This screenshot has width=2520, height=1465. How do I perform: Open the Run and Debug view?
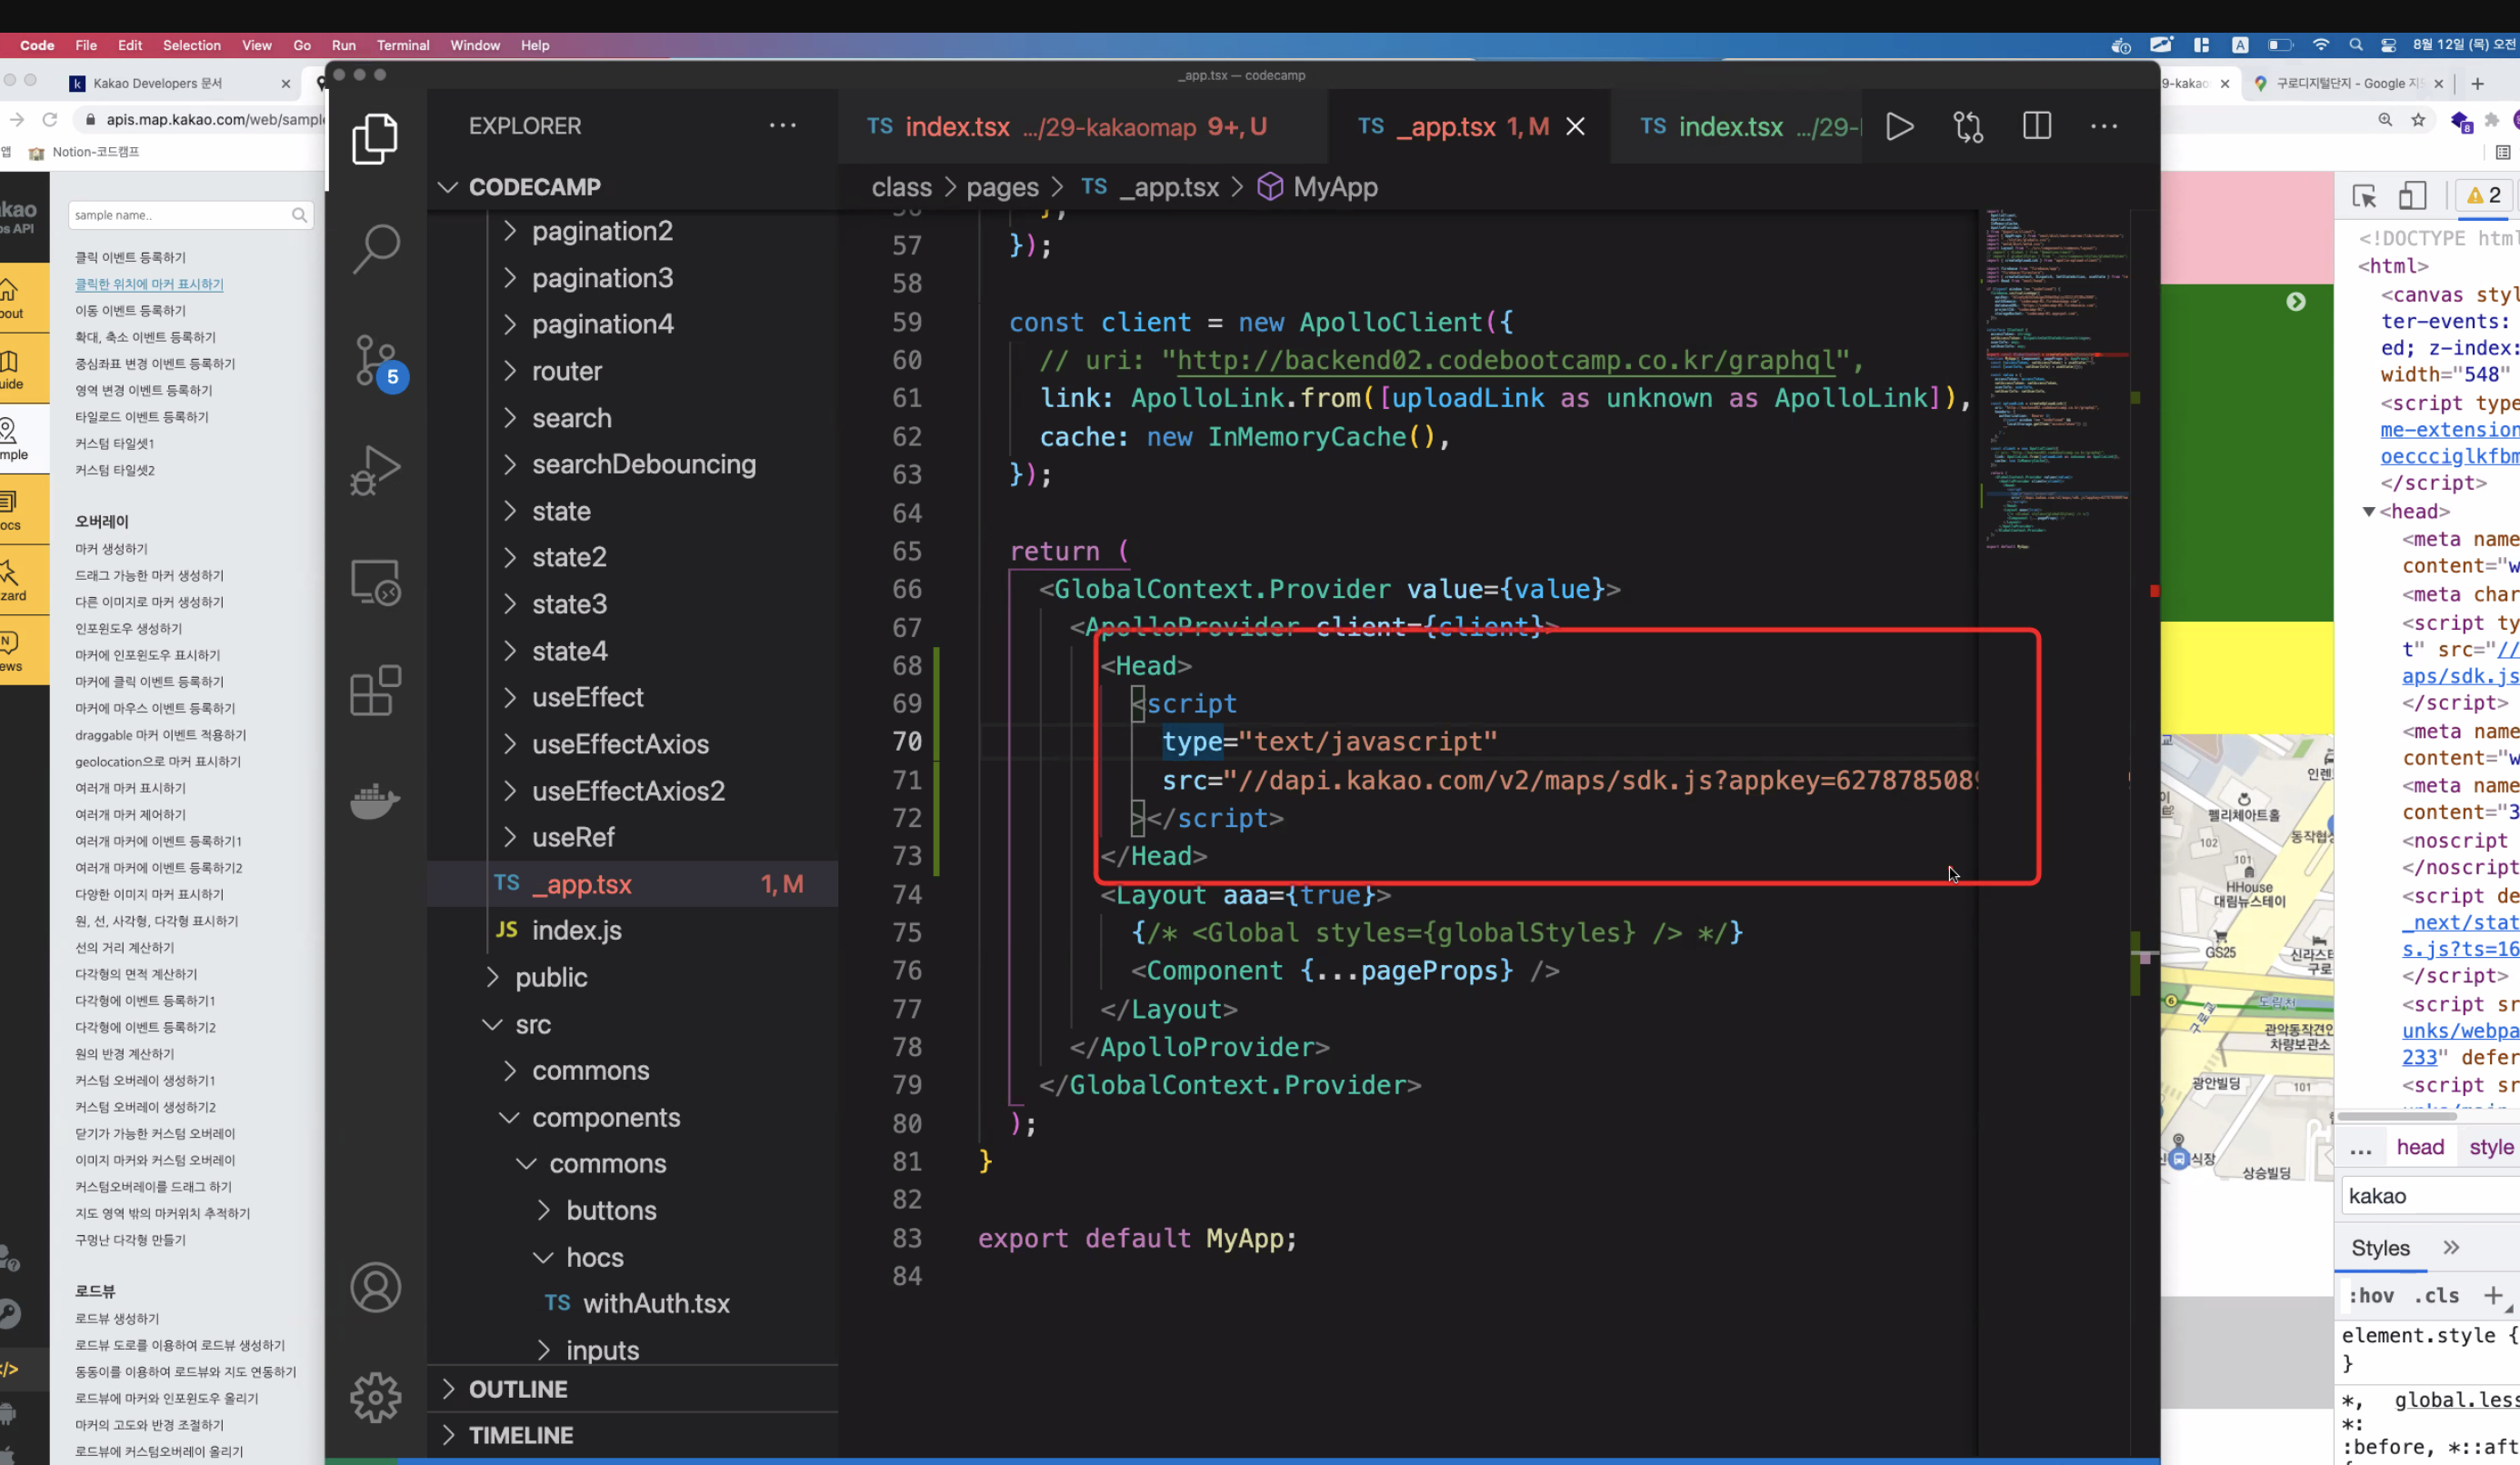tap(375, 470)
